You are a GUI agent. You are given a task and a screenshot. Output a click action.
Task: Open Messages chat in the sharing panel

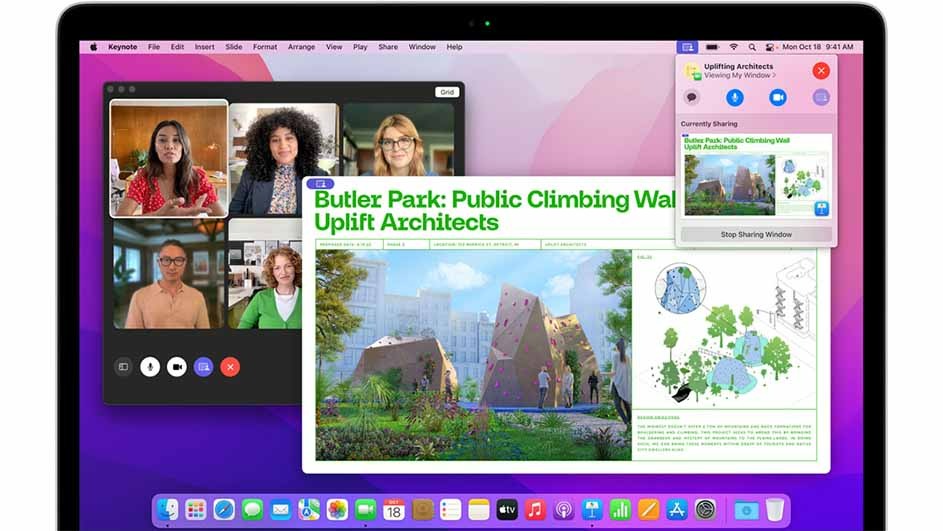point(691,97)
